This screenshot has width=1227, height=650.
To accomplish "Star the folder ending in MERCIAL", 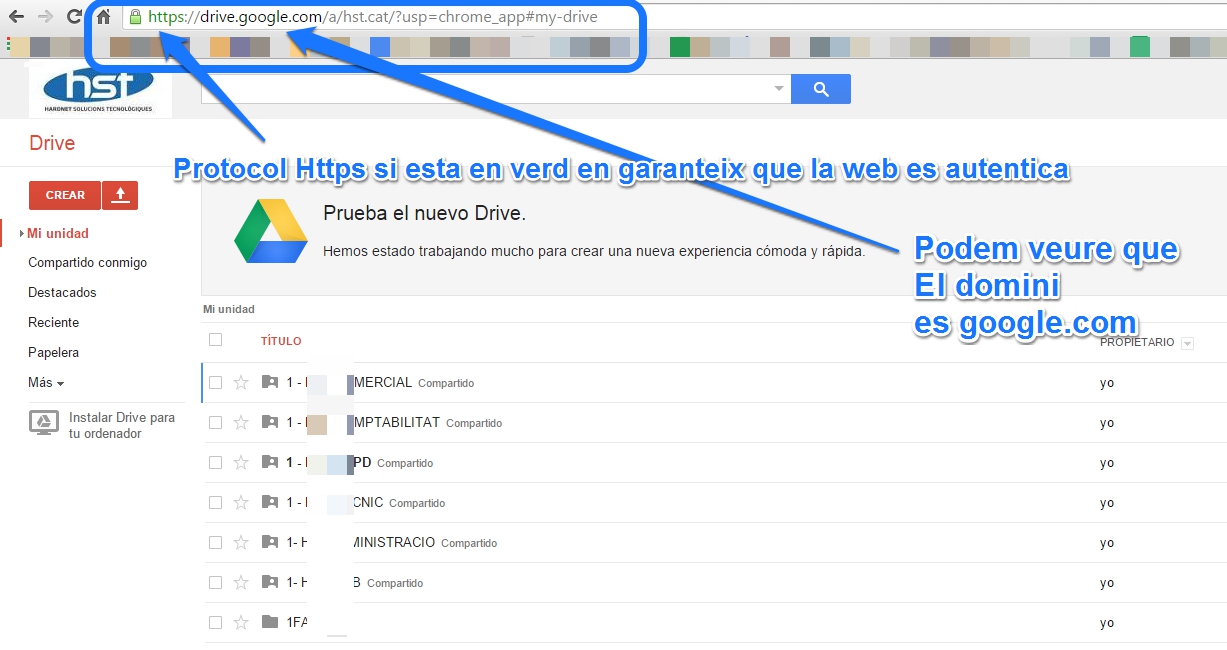I will (x=240, y=382).
